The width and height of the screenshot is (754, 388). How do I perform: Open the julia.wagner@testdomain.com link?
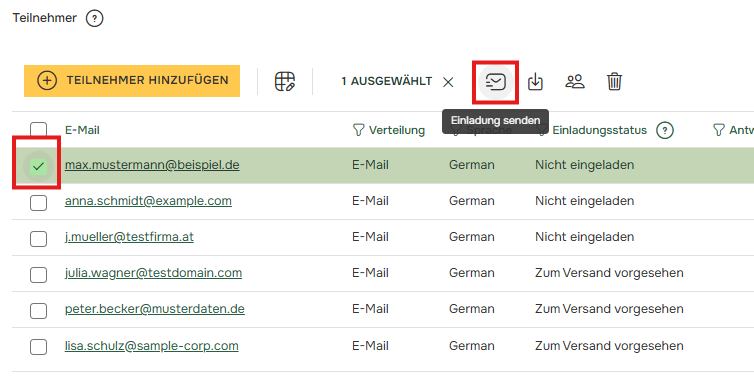153,273
